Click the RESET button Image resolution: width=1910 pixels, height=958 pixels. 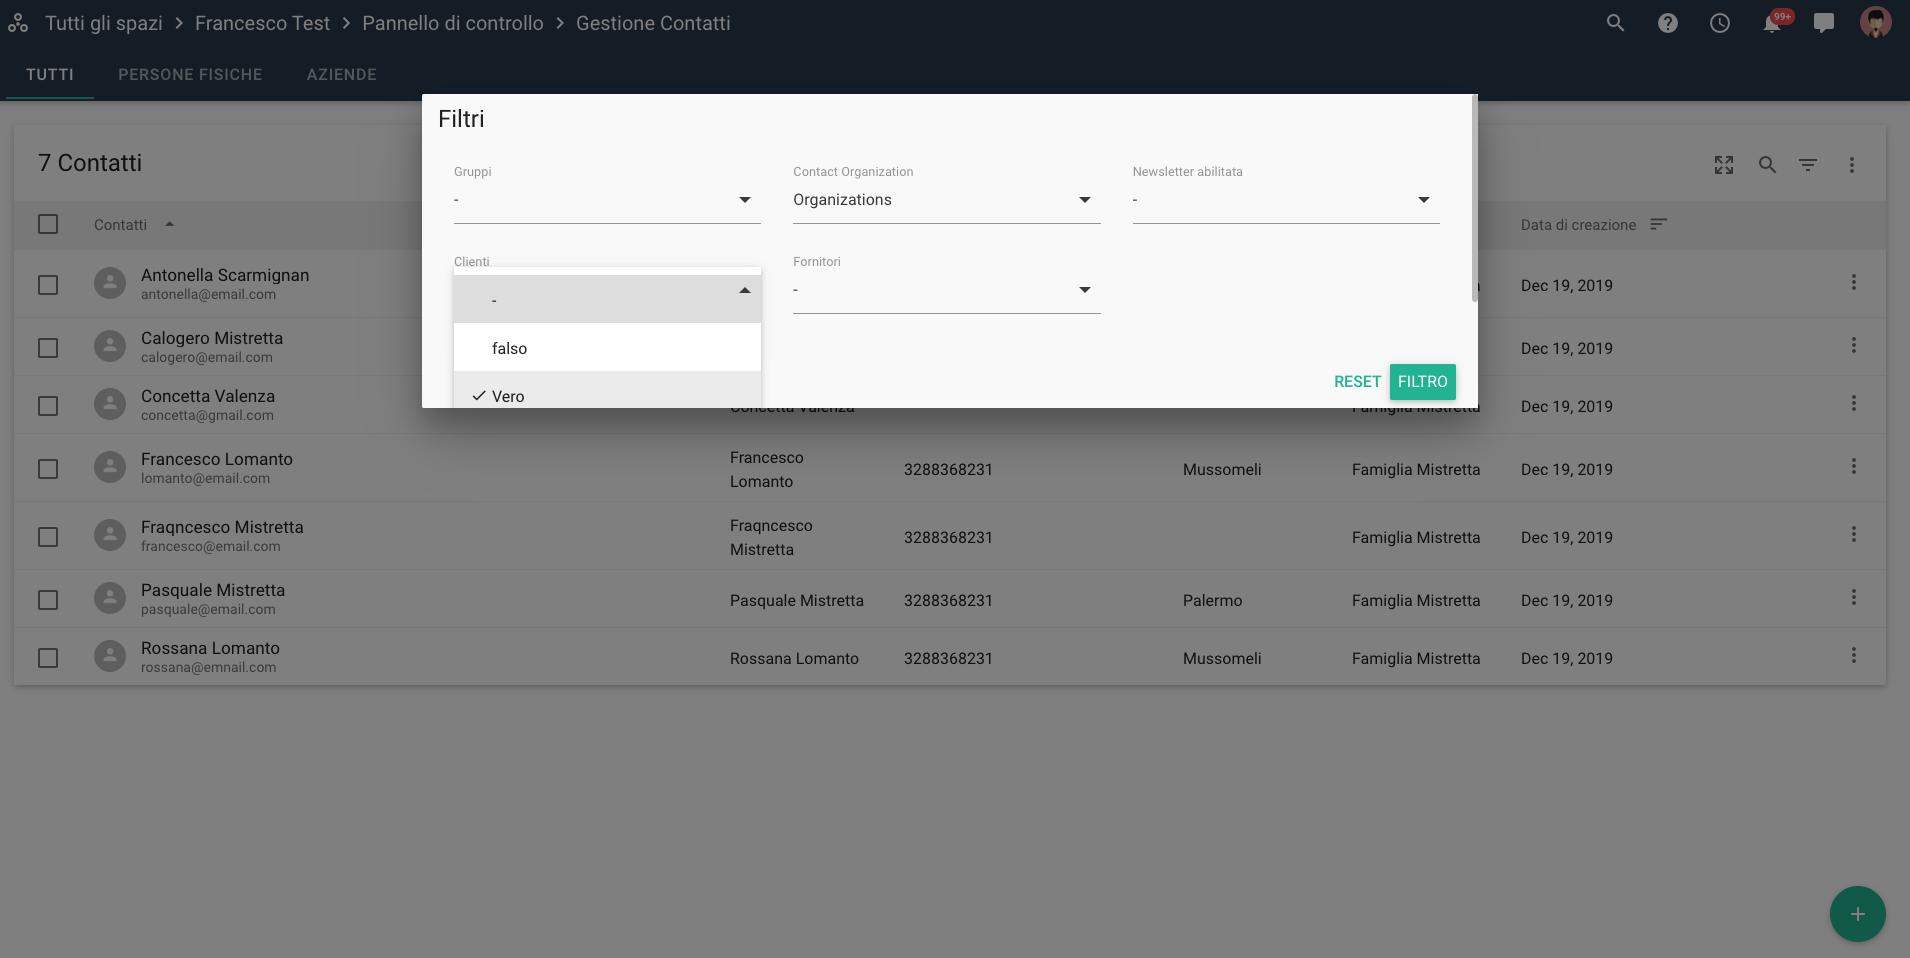coord(1356,382)
